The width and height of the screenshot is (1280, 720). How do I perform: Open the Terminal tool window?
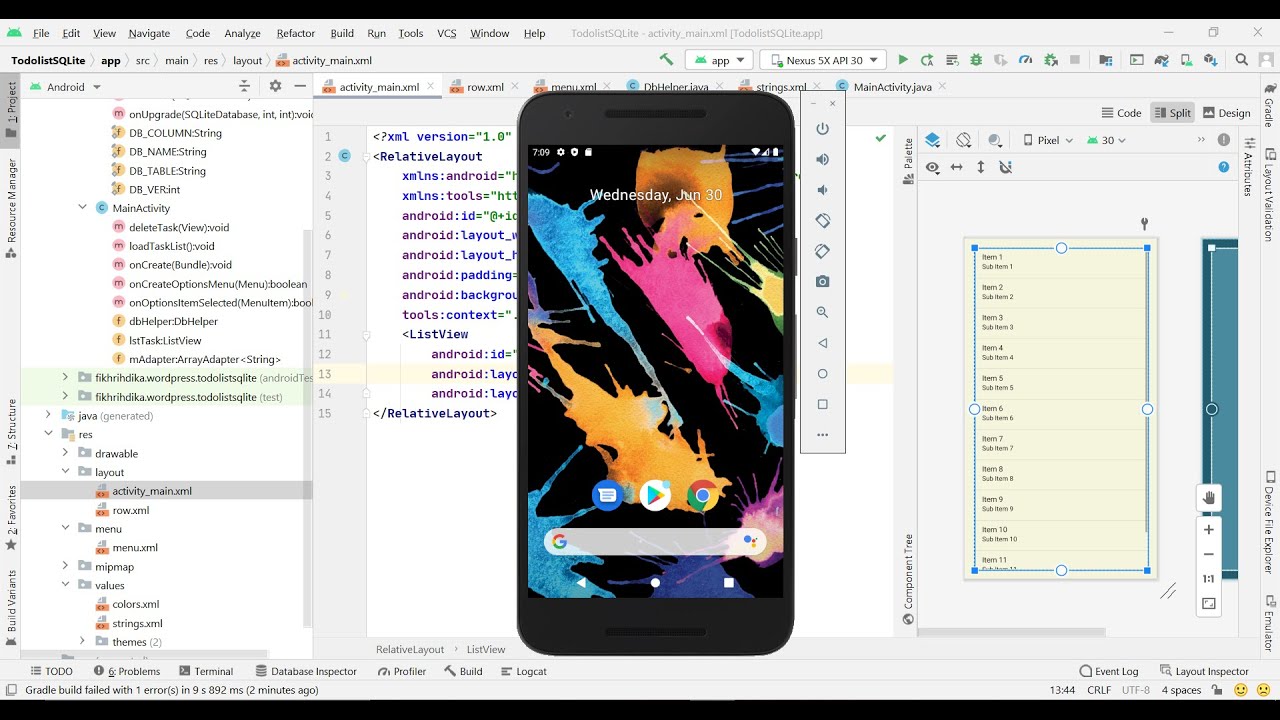[x=206, y=671]
